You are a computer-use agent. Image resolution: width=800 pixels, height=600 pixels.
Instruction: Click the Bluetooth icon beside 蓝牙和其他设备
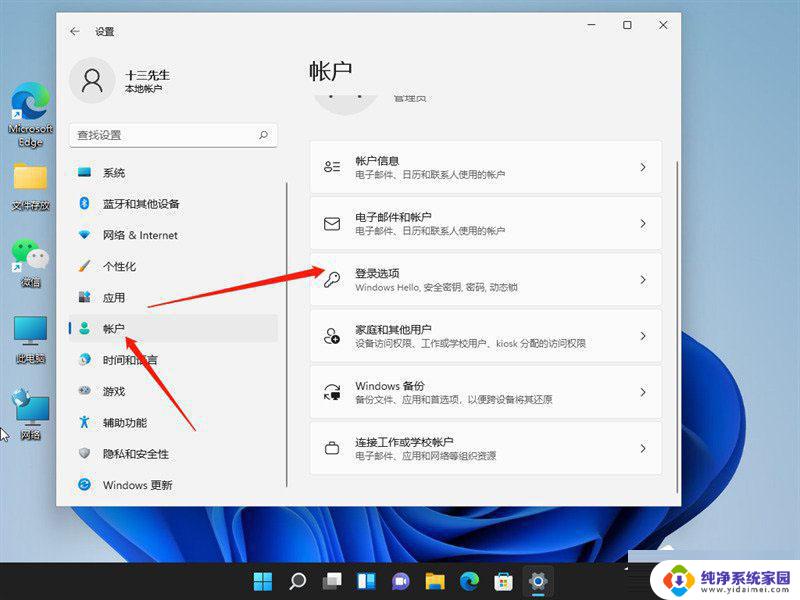click(84, 204)
